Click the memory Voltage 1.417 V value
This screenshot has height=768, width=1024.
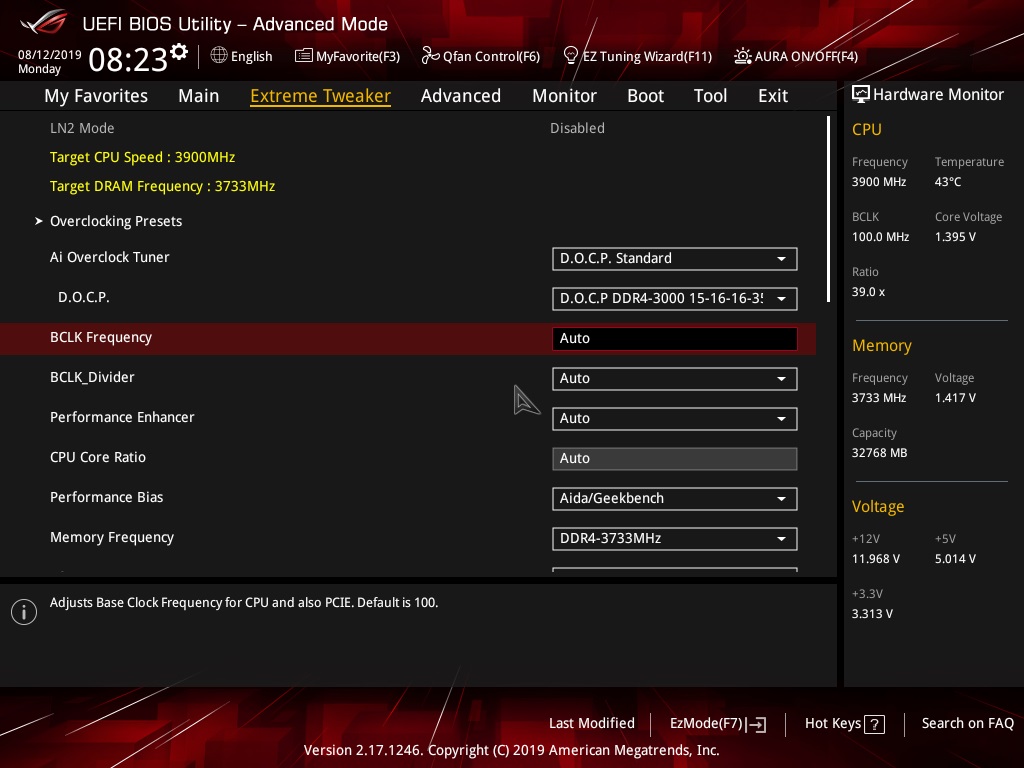[955, 398]
